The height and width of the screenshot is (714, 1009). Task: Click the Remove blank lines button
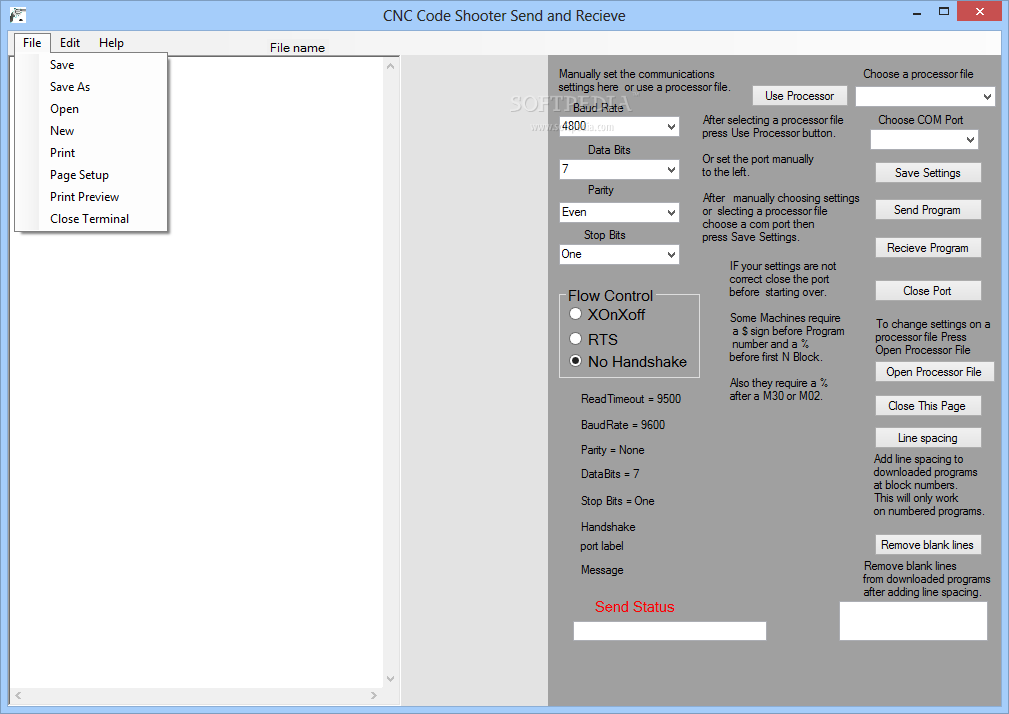pyautogui.click(x=927, y=545)
